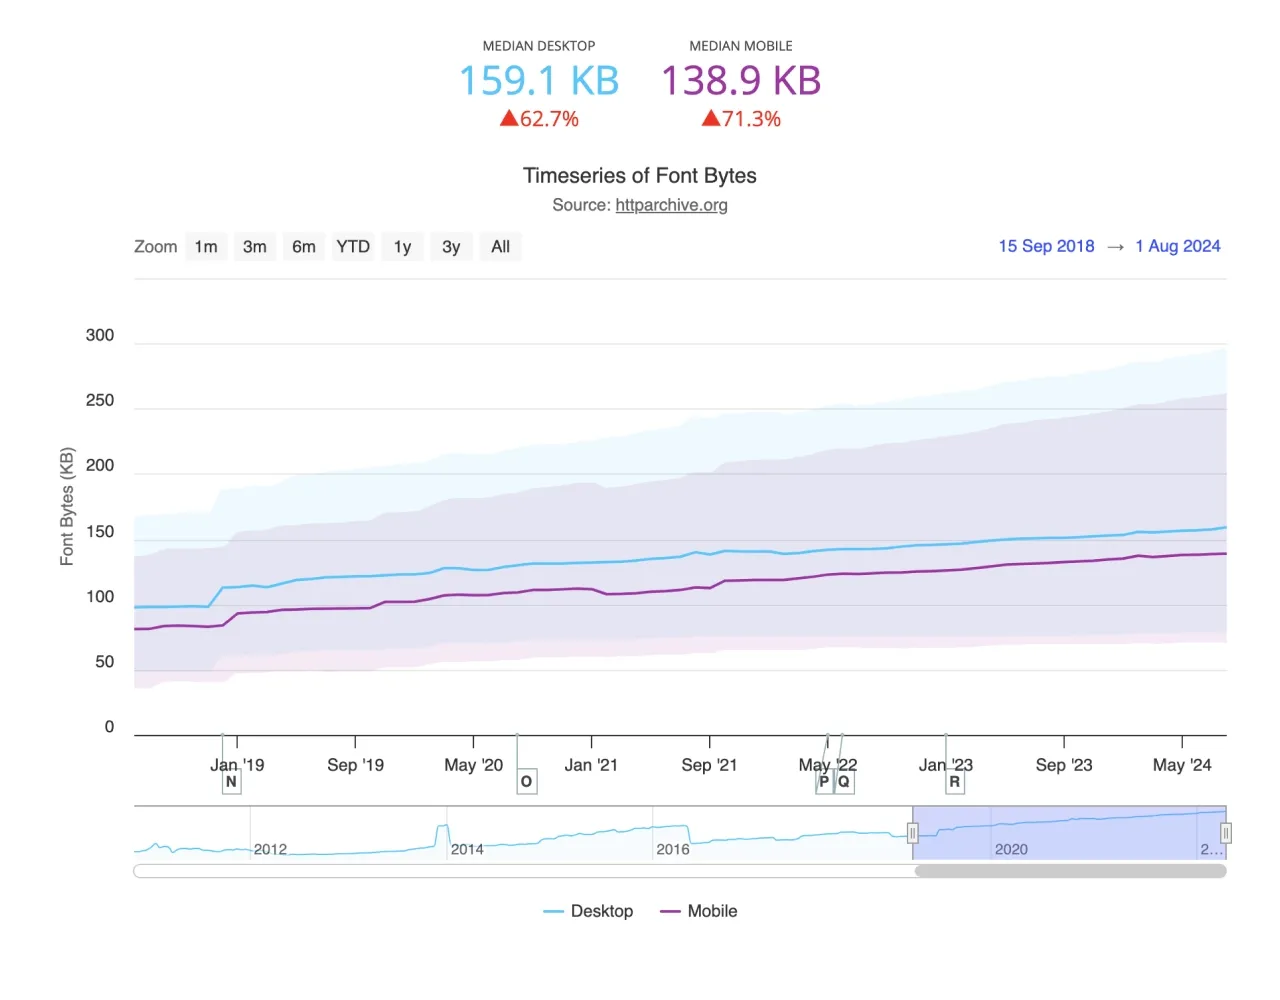Click the Q flag marker near May '22
Viewport: 1280px width, 1000px height.
click(844, 782)
